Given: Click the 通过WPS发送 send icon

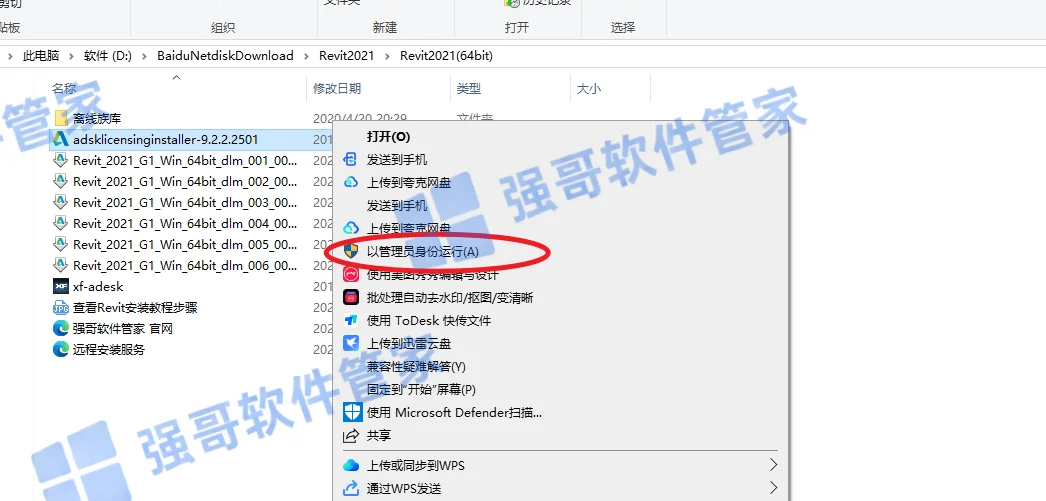Looking at the screenshot, I should [x=351, y=488].
